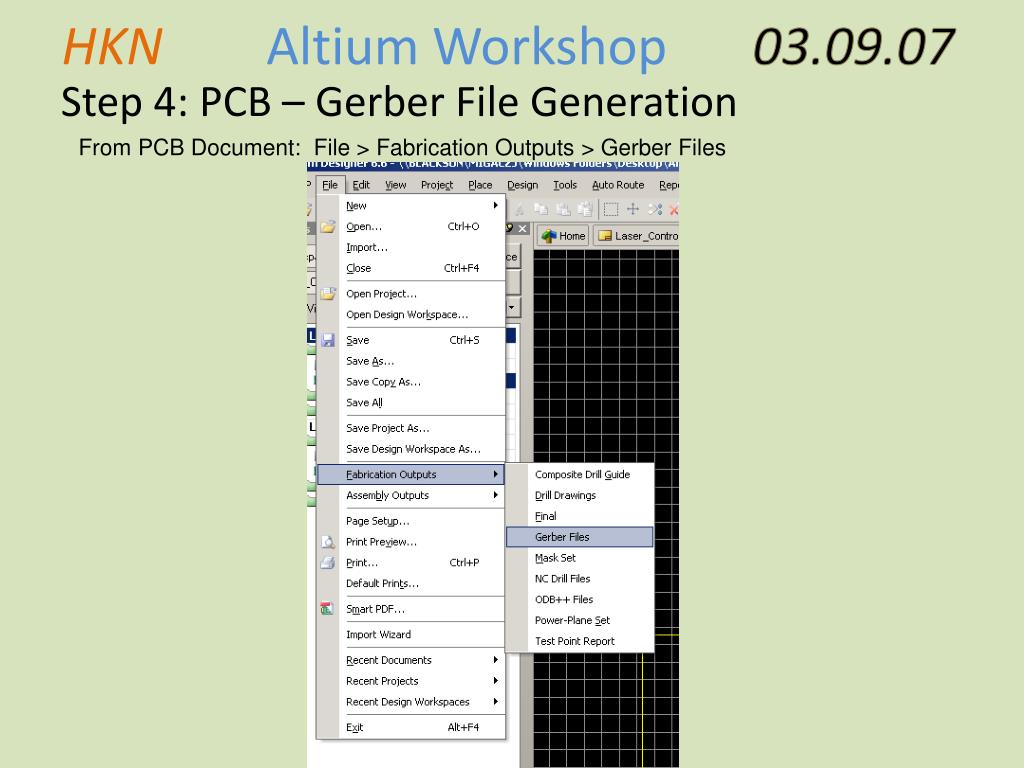The width and height of the screenshot is (1024, 768).
Task: Choose the Move Selection crosshair tool
Action: pos(633,209)
